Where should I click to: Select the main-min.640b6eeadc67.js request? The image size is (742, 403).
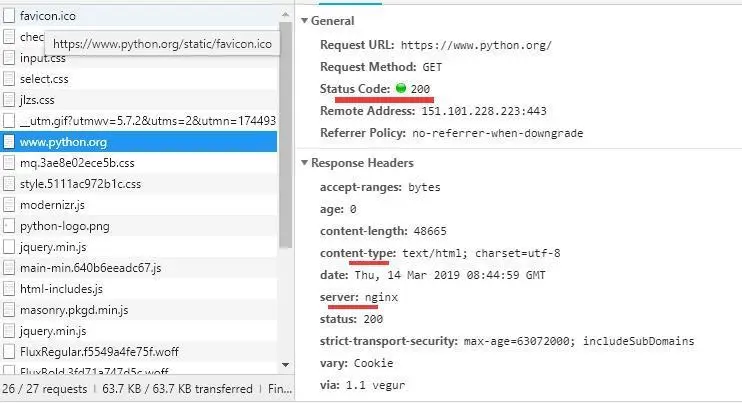click(x=139, y=268)
